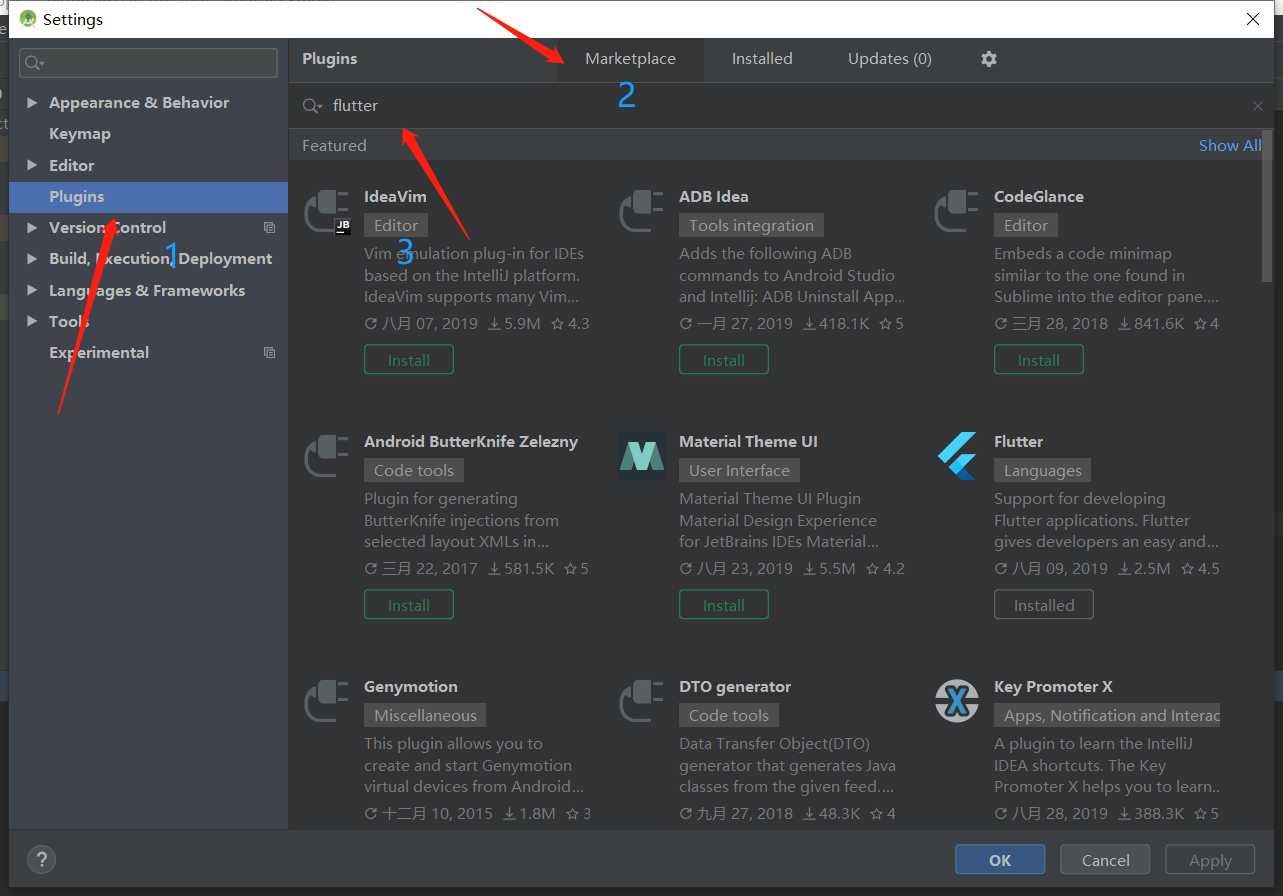
Task: Open the Help question mark button
Action: tap(41, 859)
